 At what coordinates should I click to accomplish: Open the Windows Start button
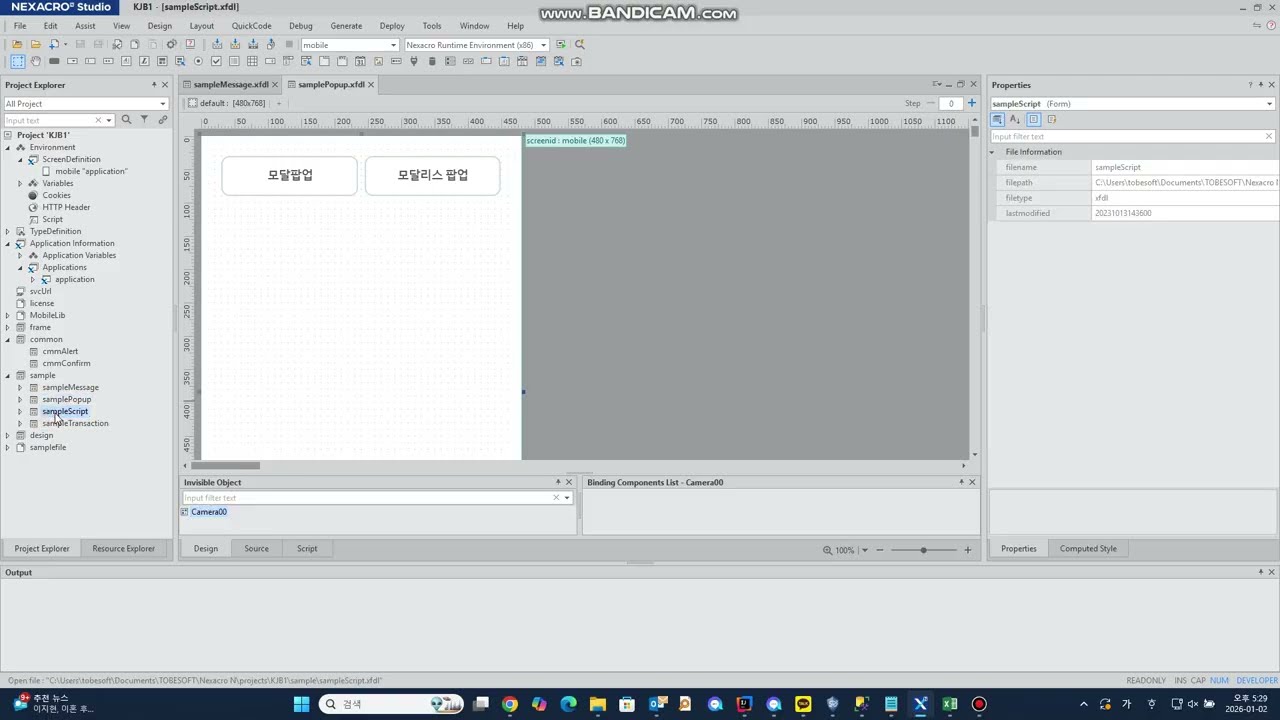click(x=301, y=704)
